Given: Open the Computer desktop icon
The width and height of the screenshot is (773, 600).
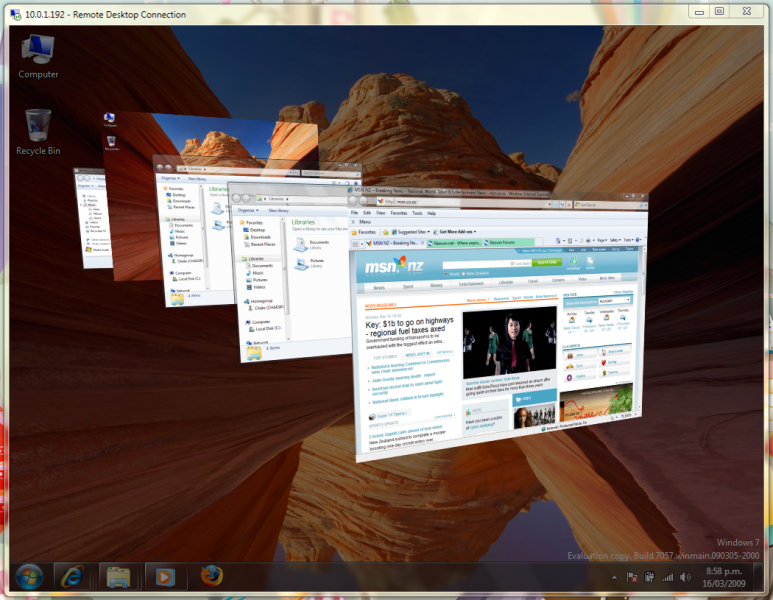Looking at the screenshot, I should (x=38, y=55).
